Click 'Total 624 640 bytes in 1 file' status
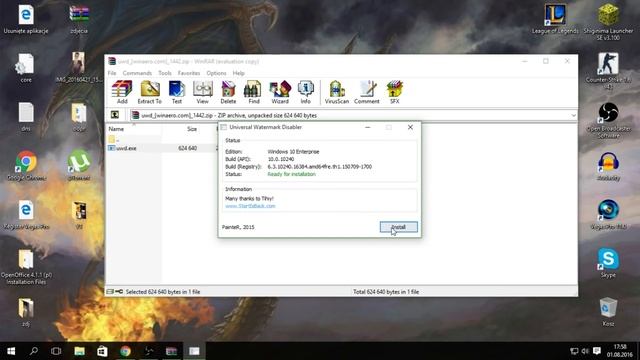640x360 pixels. coord(386,292)
